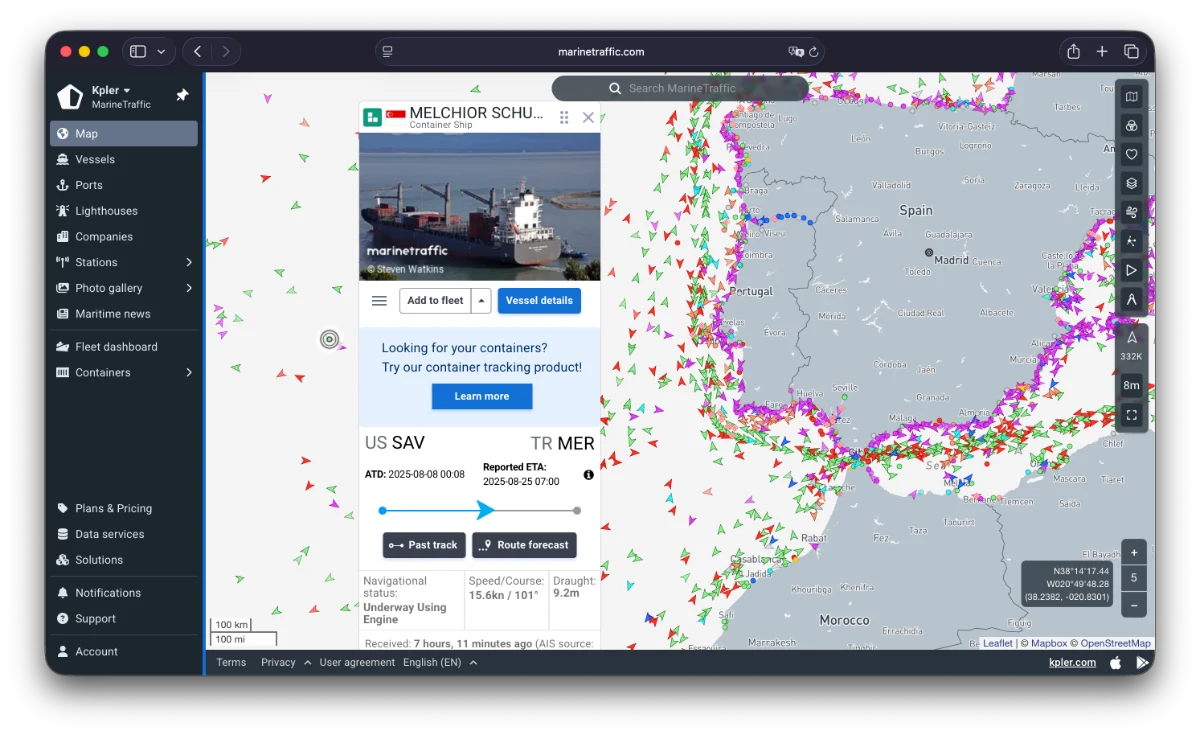This screenshot has height=735, width=1200.
Task: Open the map layers stack icon
Action: [1131, 183]
